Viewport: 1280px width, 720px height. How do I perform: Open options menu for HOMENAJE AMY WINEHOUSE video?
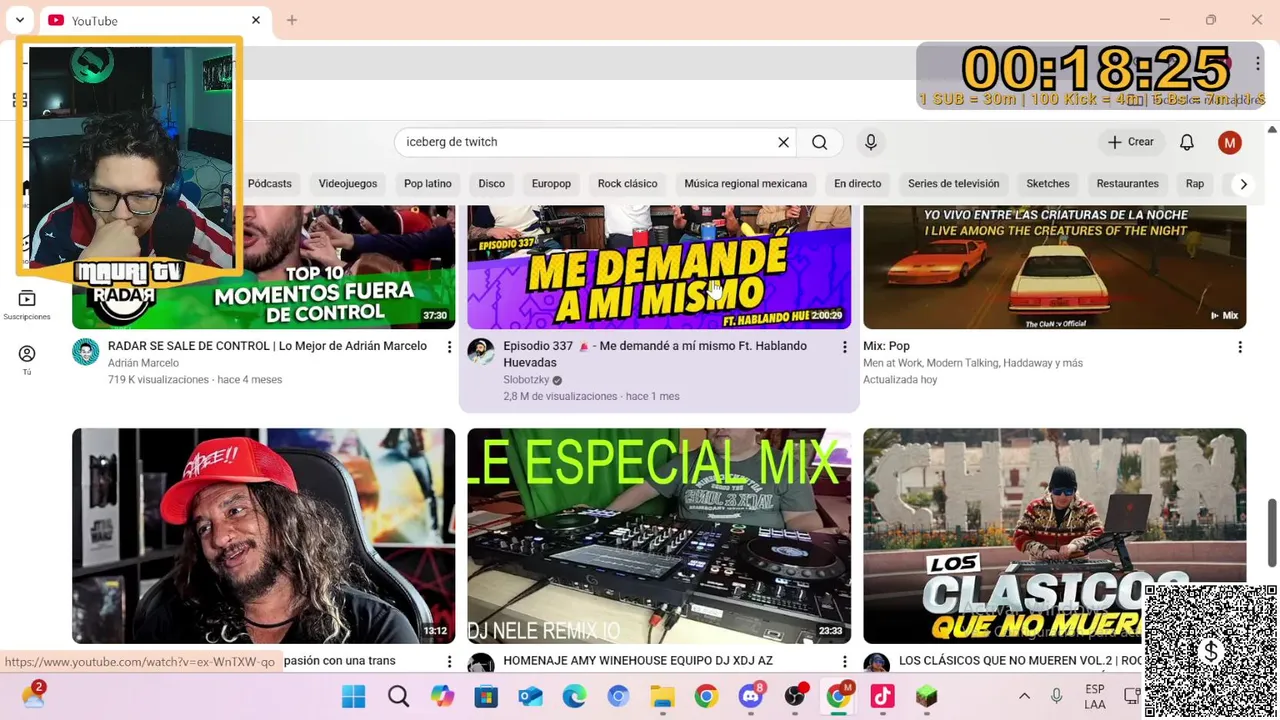[x=844, y=662]
